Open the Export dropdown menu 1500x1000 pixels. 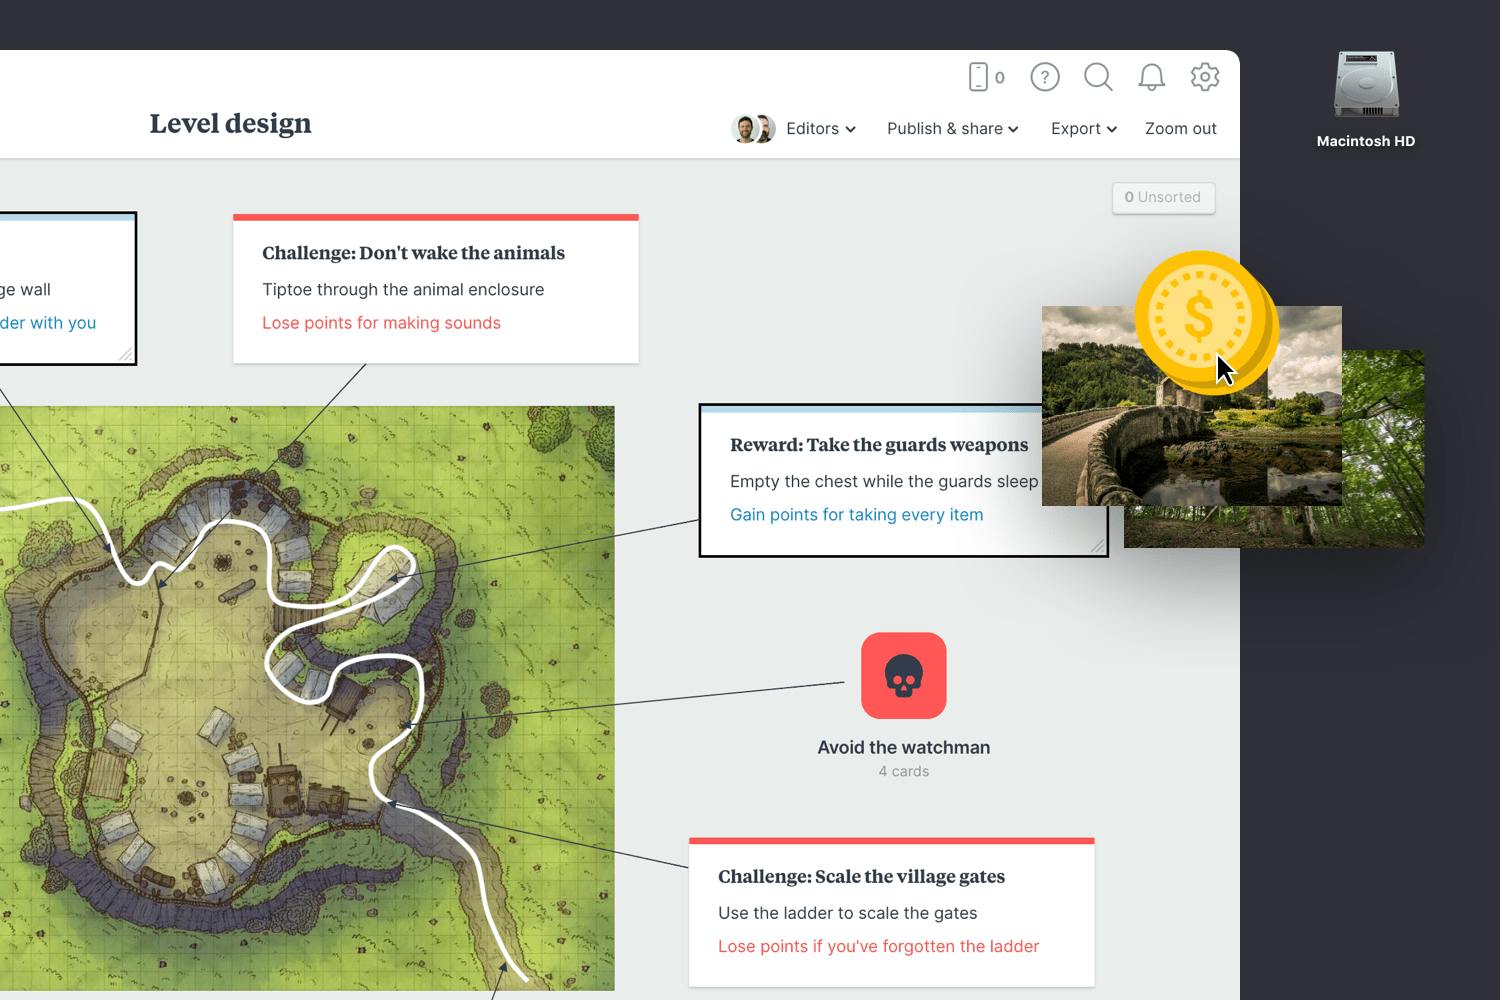tap(1084, 129)
